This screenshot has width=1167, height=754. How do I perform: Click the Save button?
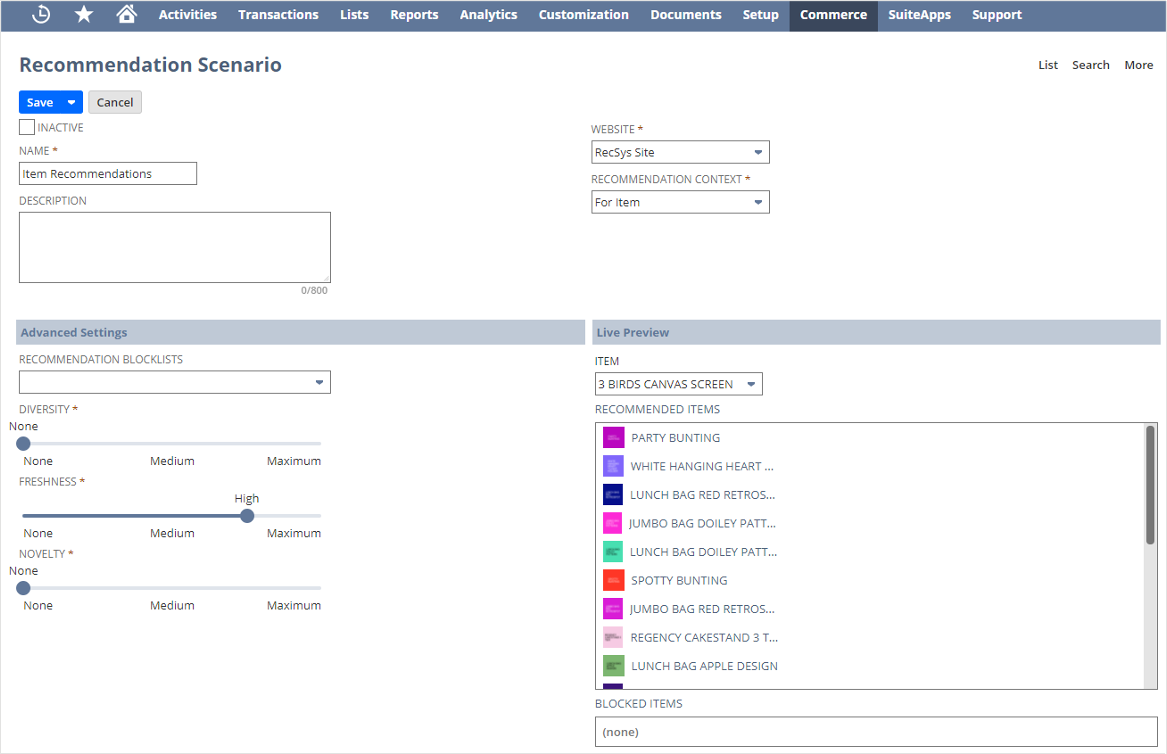[40, 103]
